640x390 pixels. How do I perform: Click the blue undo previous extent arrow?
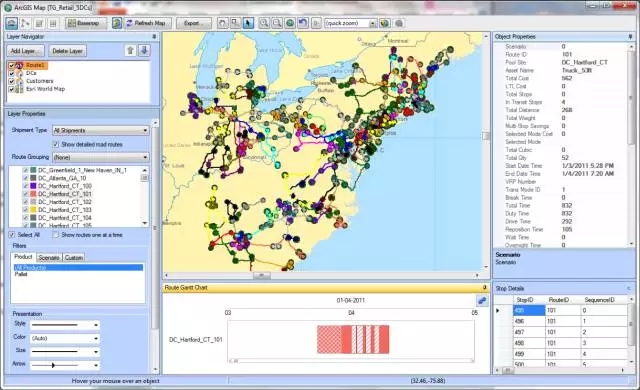click(303, 23)
